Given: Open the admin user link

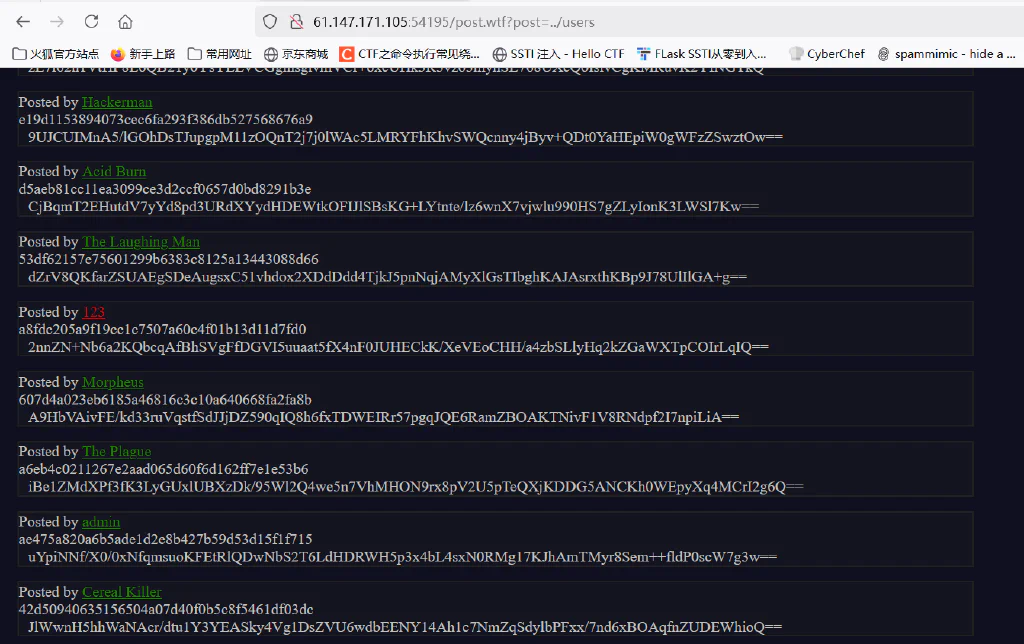Looking at the screenshot, I should point(101,522).
